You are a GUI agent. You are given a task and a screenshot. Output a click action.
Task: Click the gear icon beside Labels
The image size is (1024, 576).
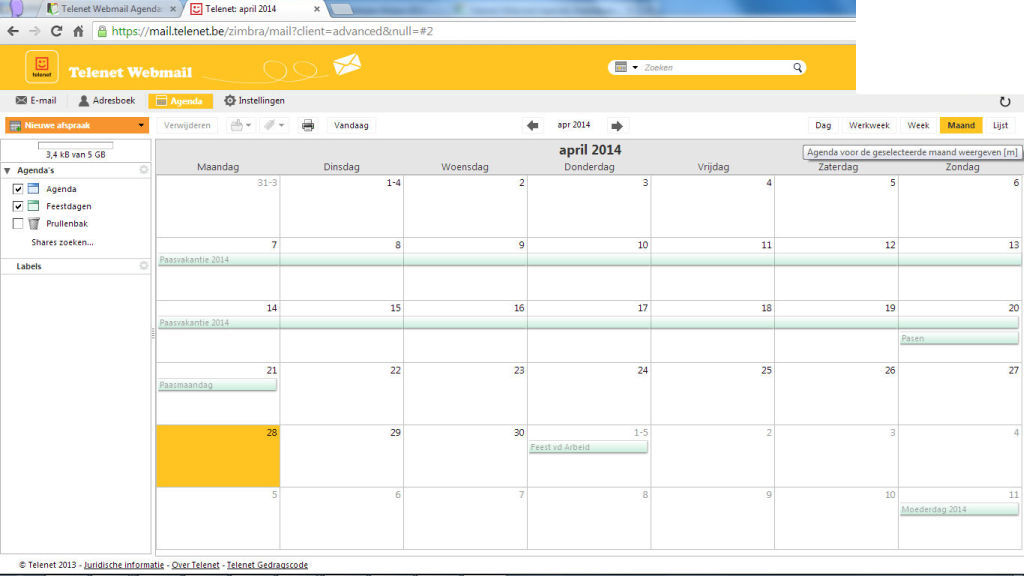click(144, 266)
